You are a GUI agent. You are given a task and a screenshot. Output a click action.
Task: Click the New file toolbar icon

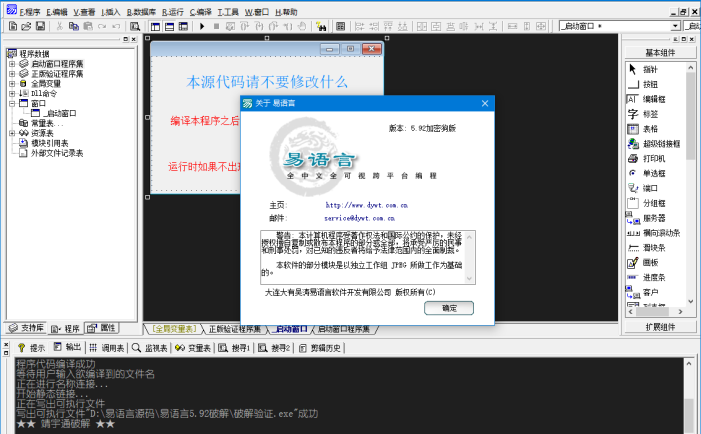click(x=13, y=26)
